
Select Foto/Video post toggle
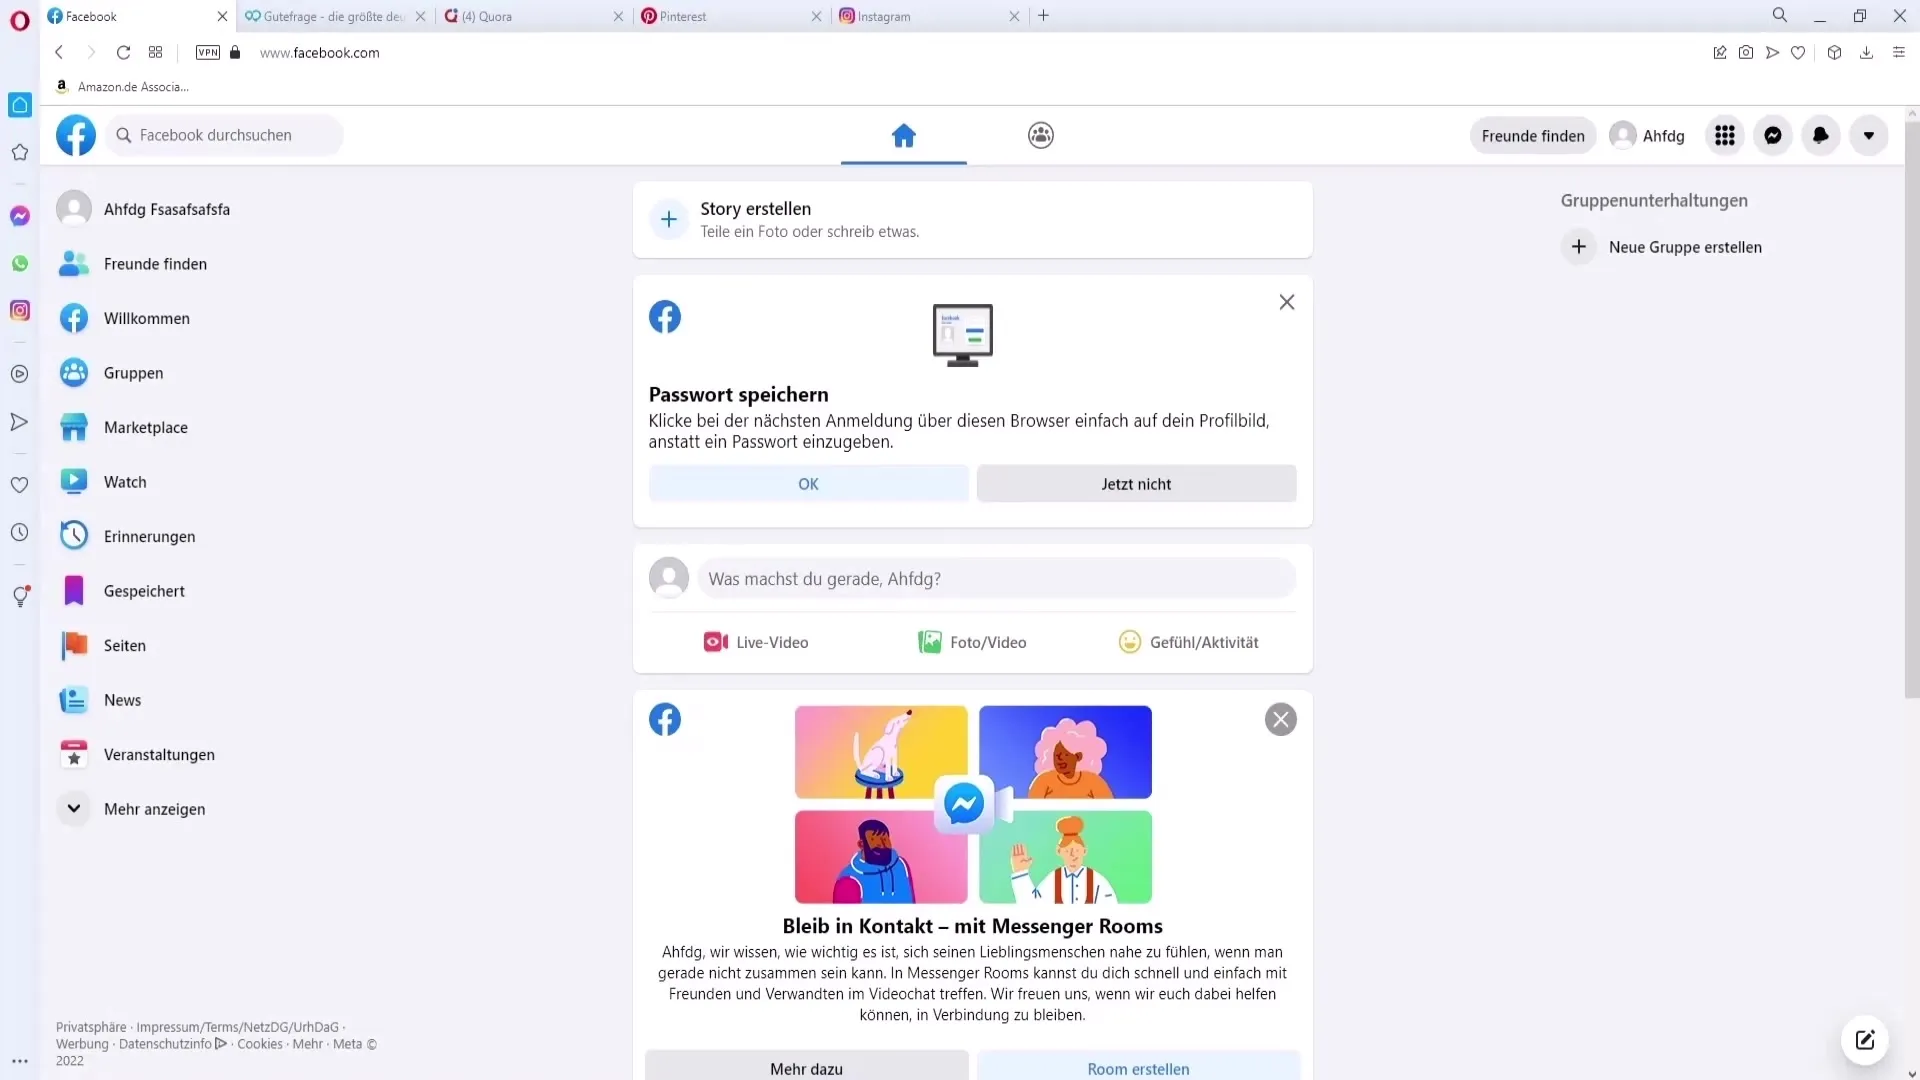click(972, 642)
